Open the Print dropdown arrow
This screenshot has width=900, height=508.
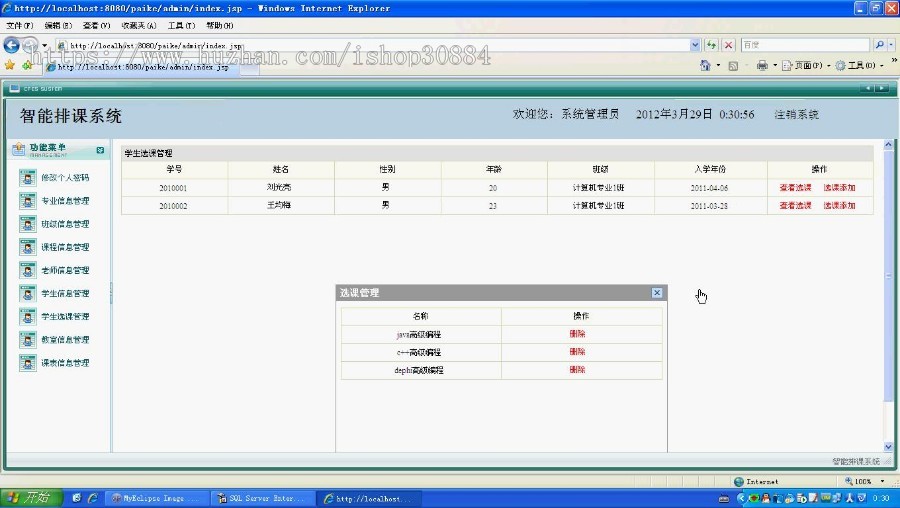tap(775, 65)
